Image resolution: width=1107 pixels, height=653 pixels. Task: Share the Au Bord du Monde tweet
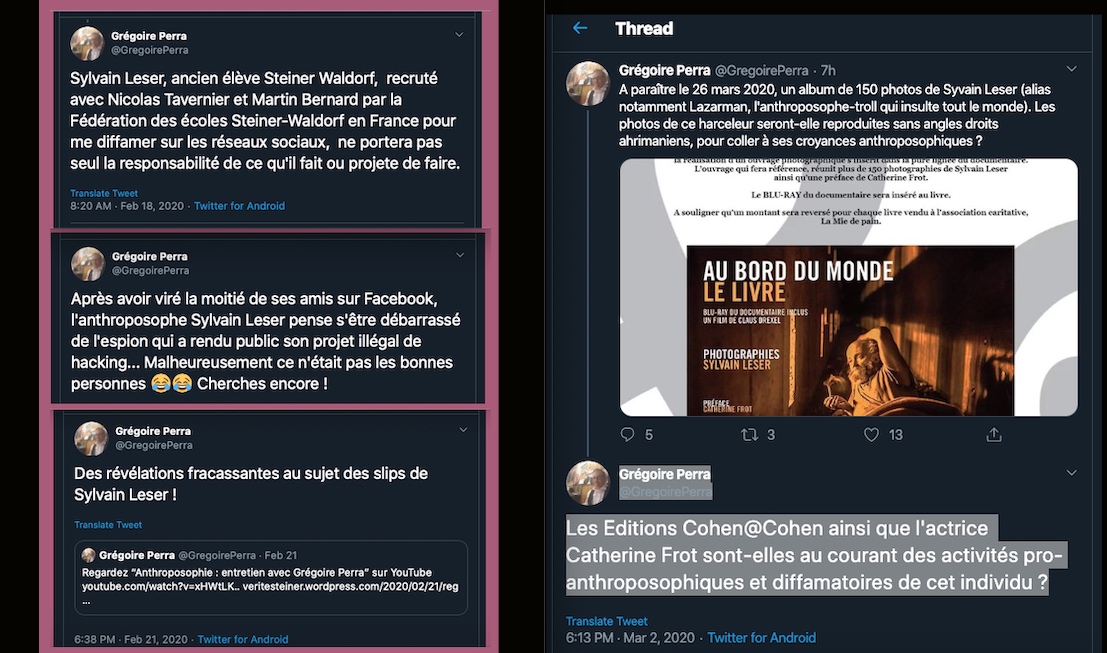(x=994, y=434)
